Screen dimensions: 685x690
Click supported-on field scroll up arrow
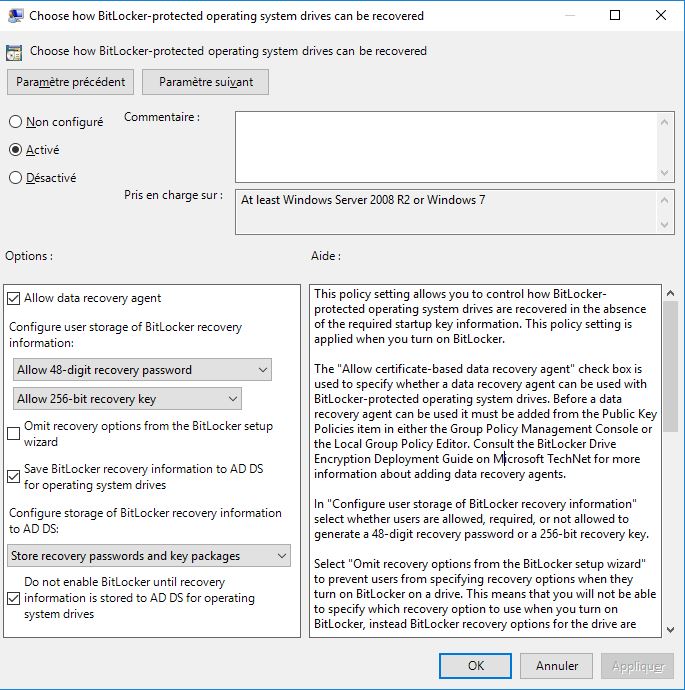pyautogui.click(x=664, y=200)
